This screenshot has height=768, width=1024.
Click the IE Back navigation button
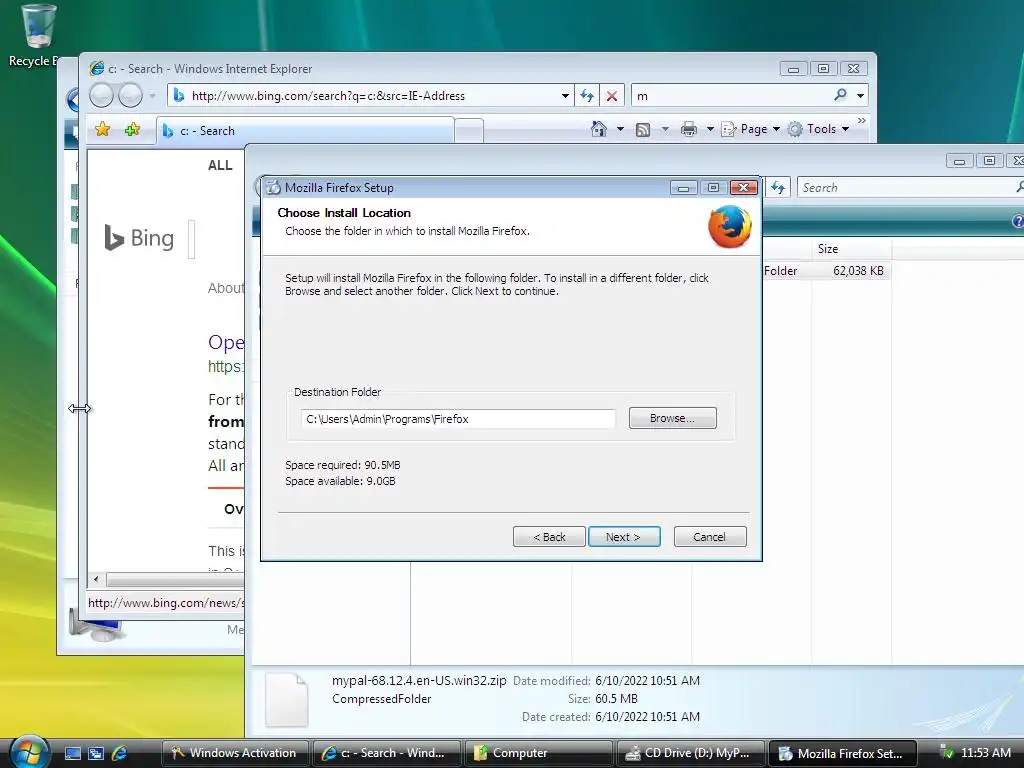(101, 95)
